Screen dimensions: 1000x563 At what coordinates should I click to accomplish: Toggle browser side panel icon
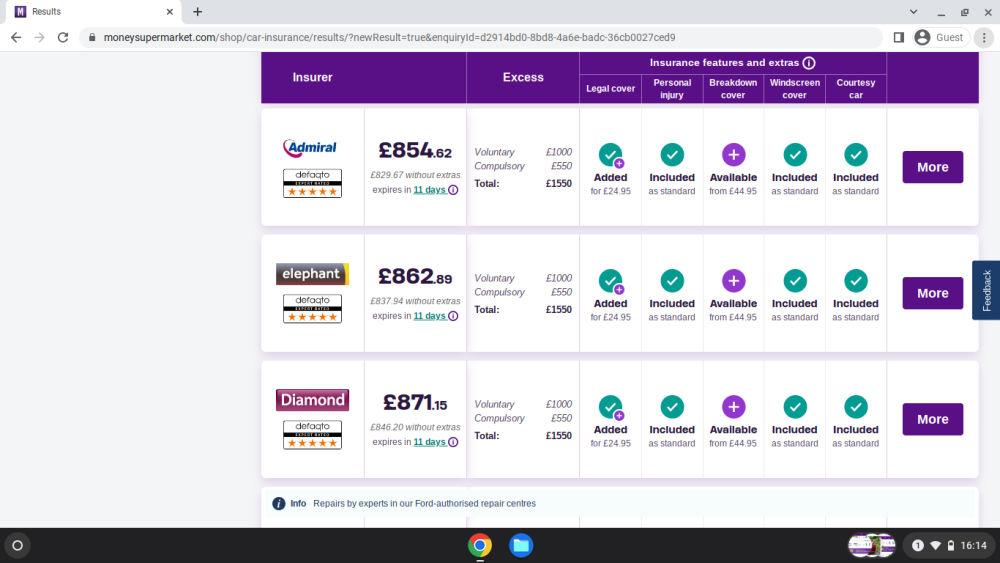(899, 38)
